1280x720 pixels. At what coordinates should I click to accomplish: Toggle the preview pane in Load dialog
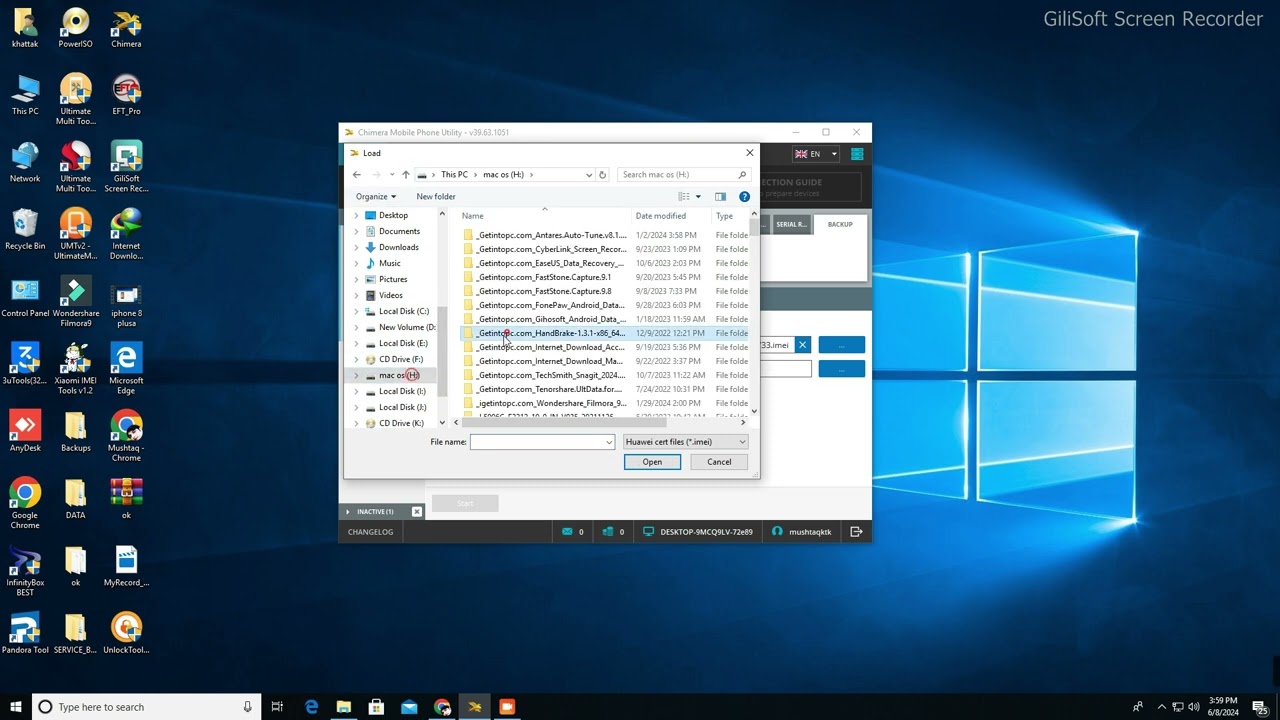[720, 197]
